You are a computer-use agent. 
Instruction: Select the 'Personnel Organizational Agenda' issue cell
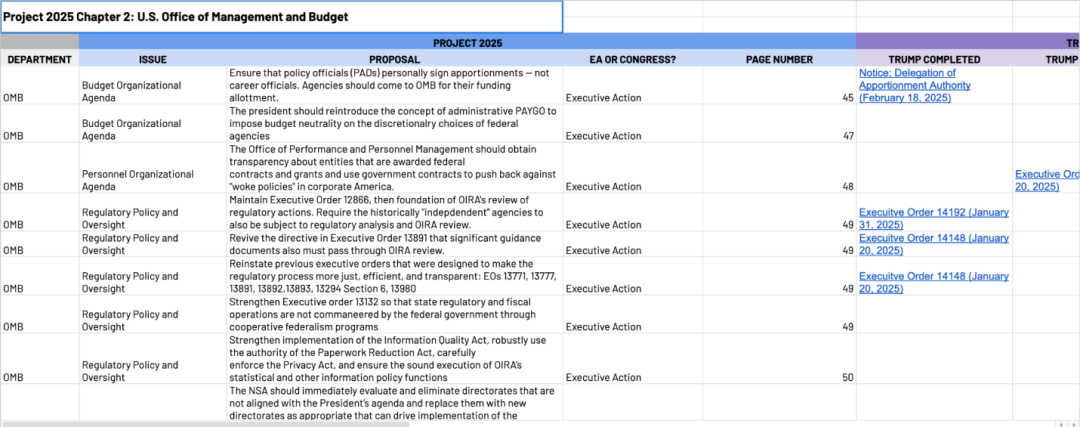click(152, 168)
